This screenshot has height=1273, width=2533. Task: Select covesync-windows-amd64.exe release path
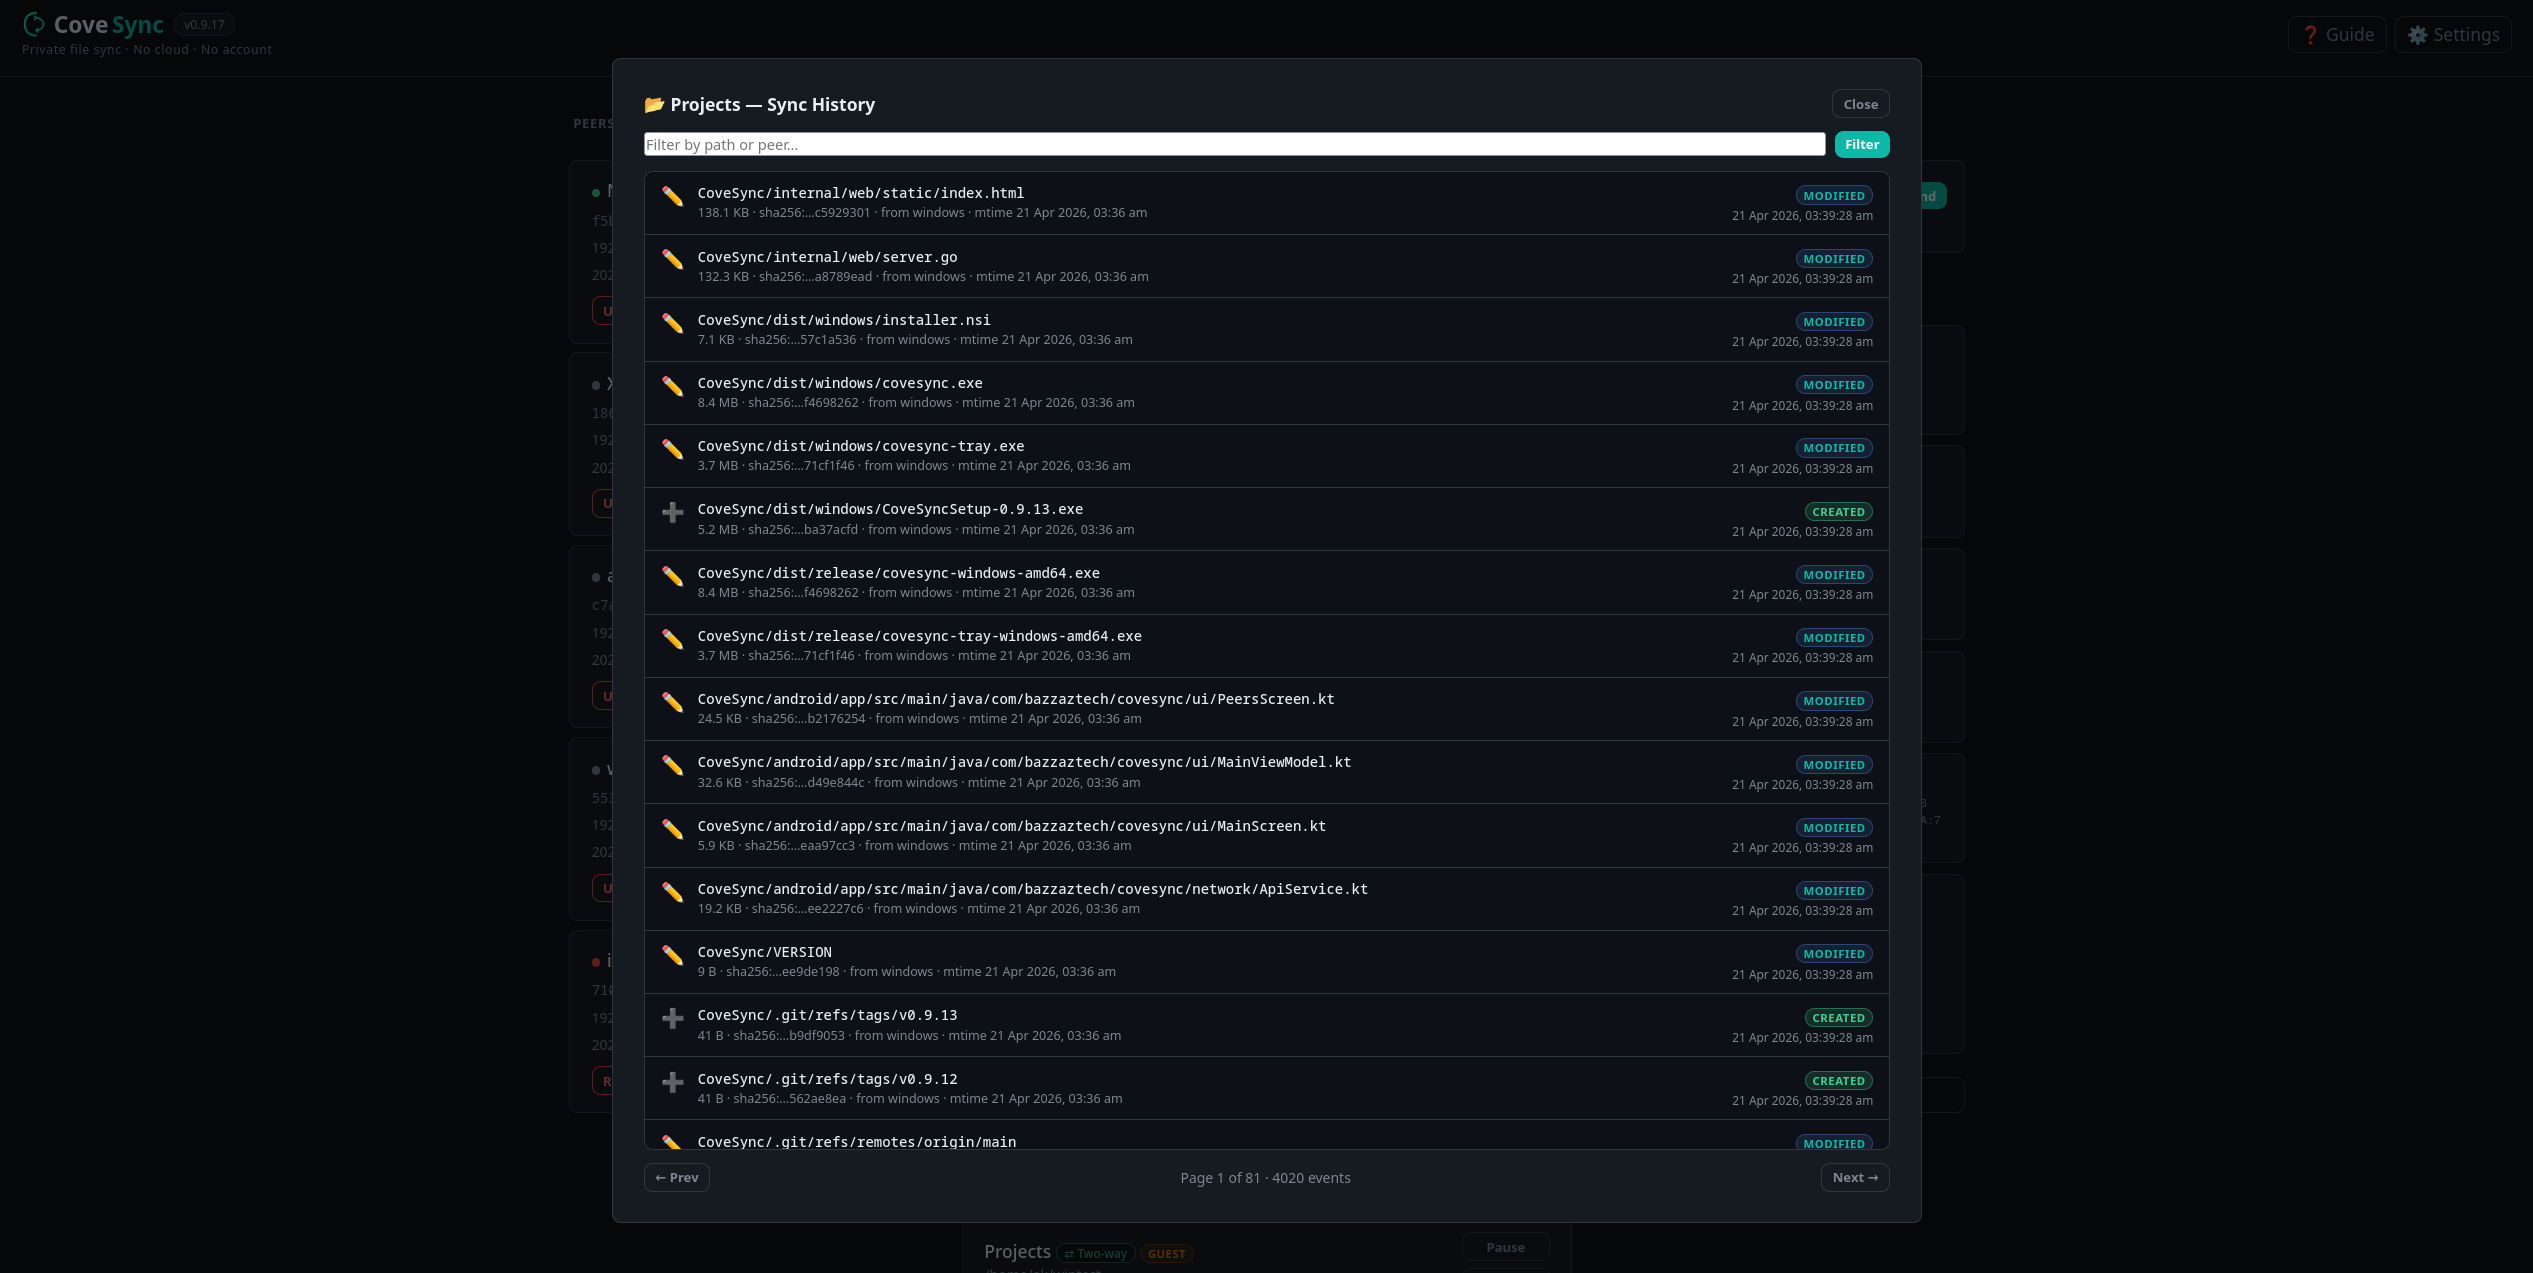click(898, 573)
